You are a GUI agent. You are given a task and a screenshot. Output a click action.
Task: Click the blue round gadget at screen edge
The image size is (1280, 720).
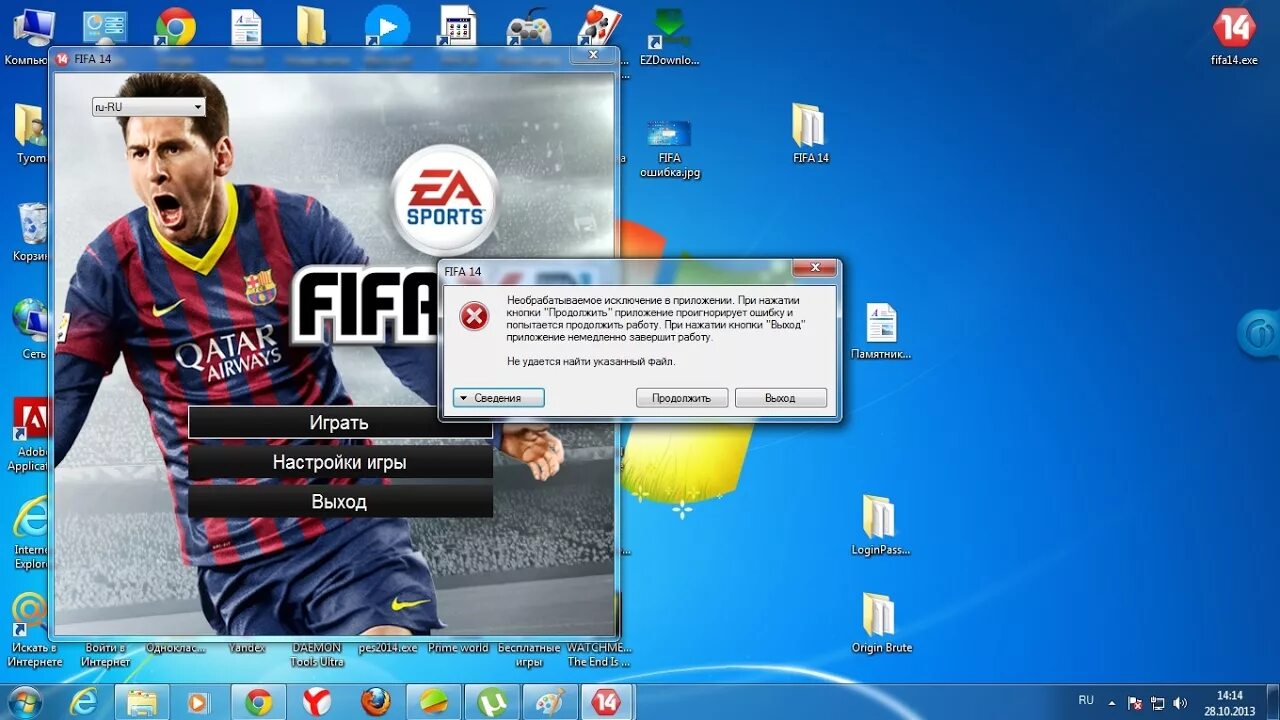click(x=1259, y=333)
